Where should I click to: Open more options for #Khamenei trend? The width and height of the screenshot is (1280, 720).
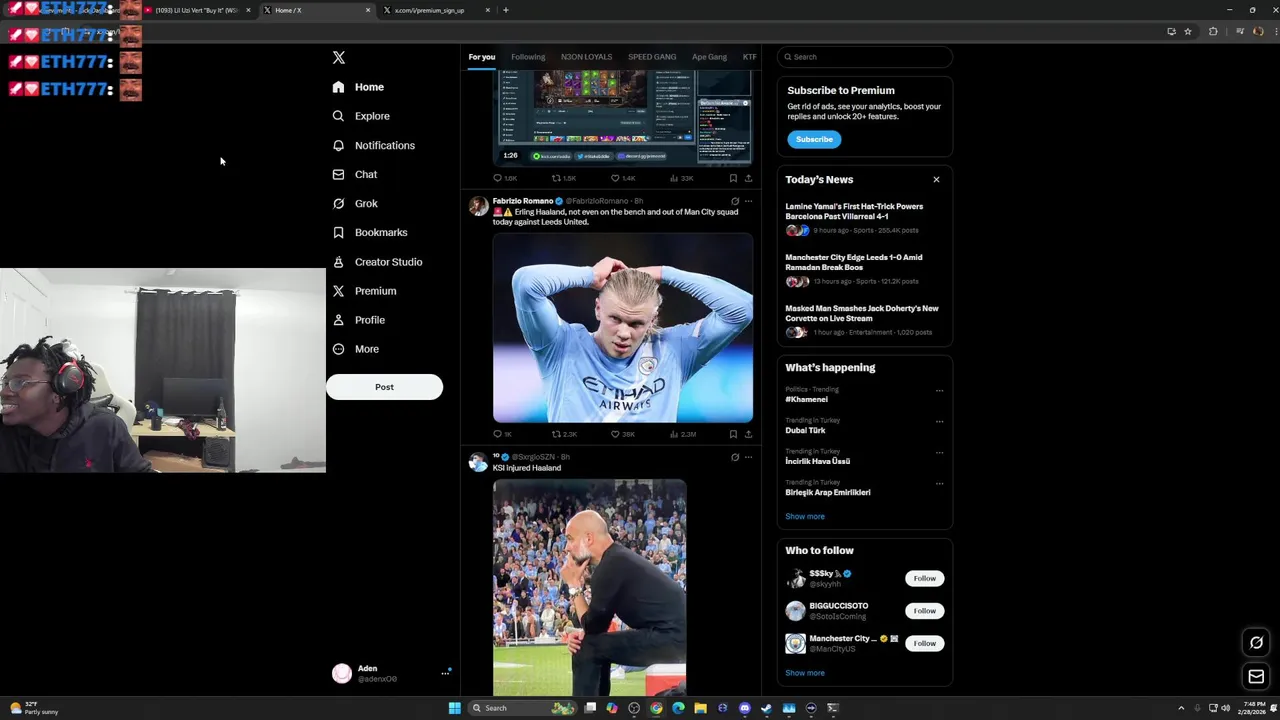(x=939, y=391)
